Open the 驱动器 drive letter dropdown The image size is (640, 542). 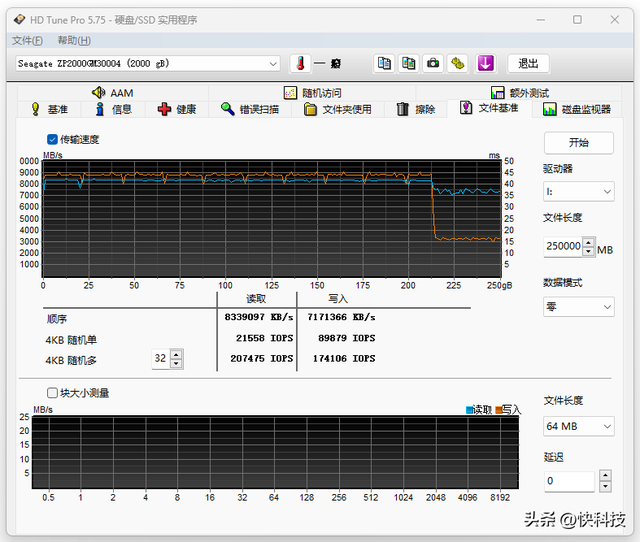point(578,191)
